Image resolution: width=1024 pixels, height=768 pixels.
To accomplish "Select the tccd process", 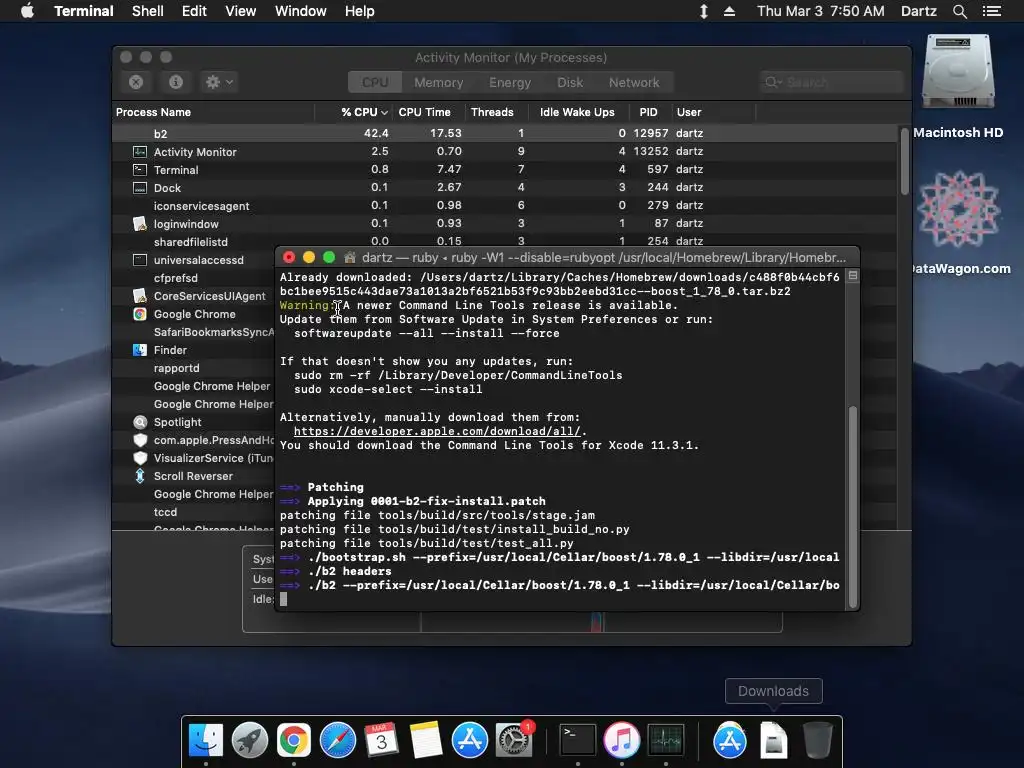I will pyautogui.click(x=165, y=512).
